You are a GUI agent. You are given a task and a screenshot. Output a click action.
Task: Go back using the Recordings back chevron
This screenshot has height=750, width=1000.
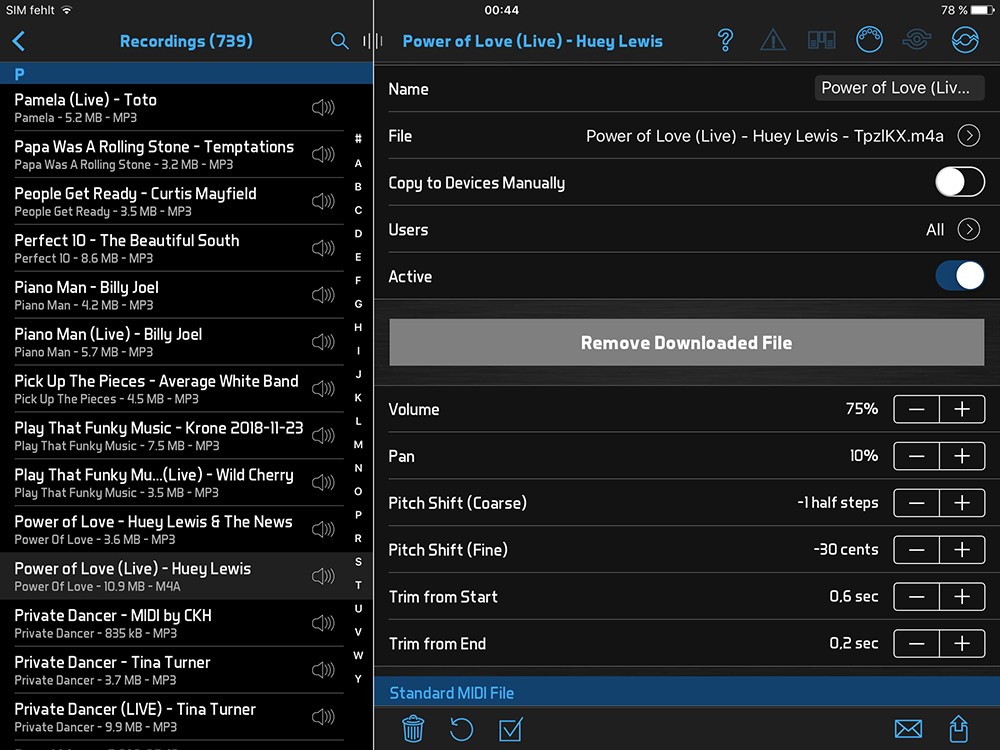coord(19,41)
